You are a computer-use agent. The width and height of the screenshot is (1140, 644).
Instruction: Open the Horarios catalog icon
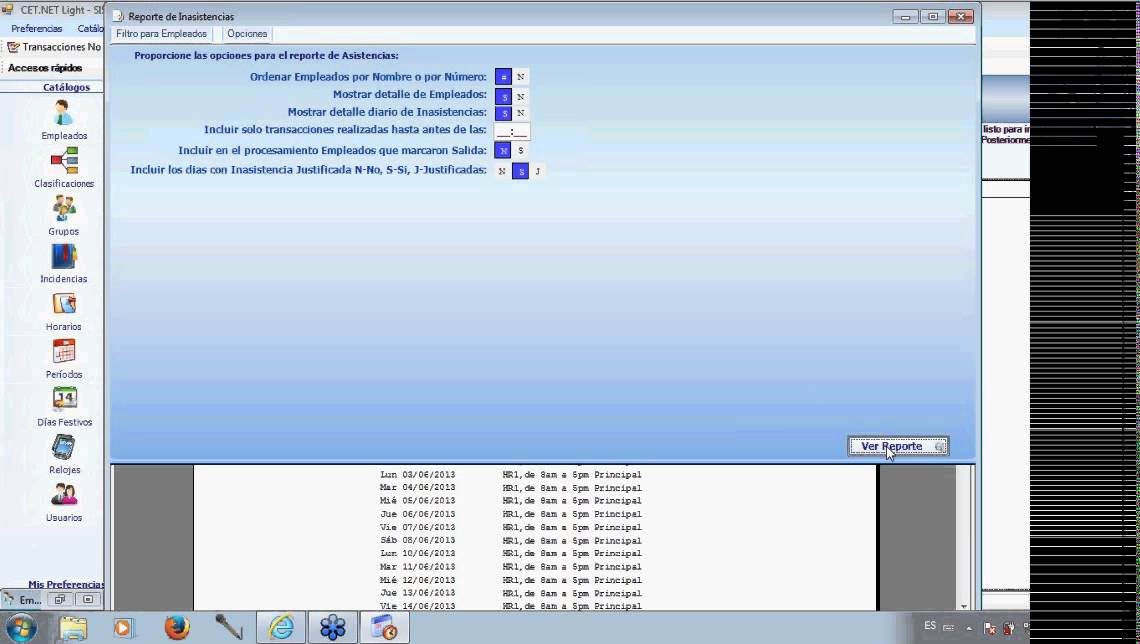pos(64,304)
